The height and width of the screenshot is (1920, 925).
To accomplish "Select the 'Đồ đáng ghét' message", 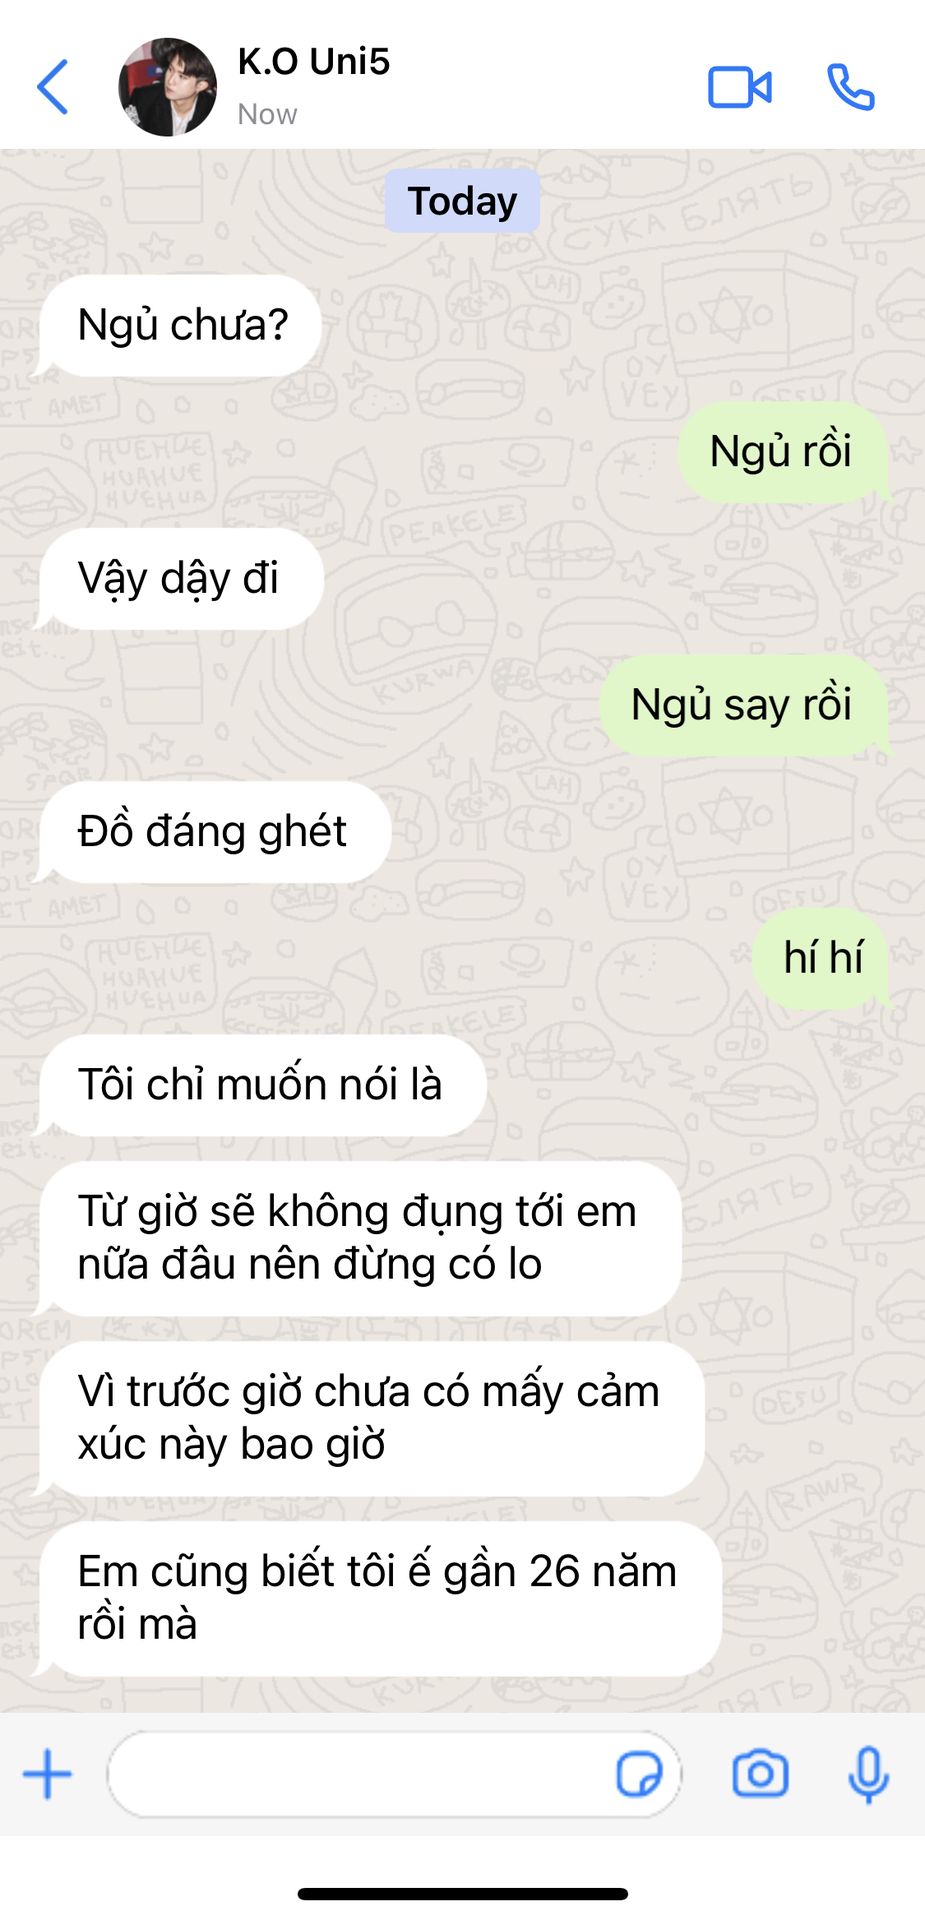I will click(214, 832).
